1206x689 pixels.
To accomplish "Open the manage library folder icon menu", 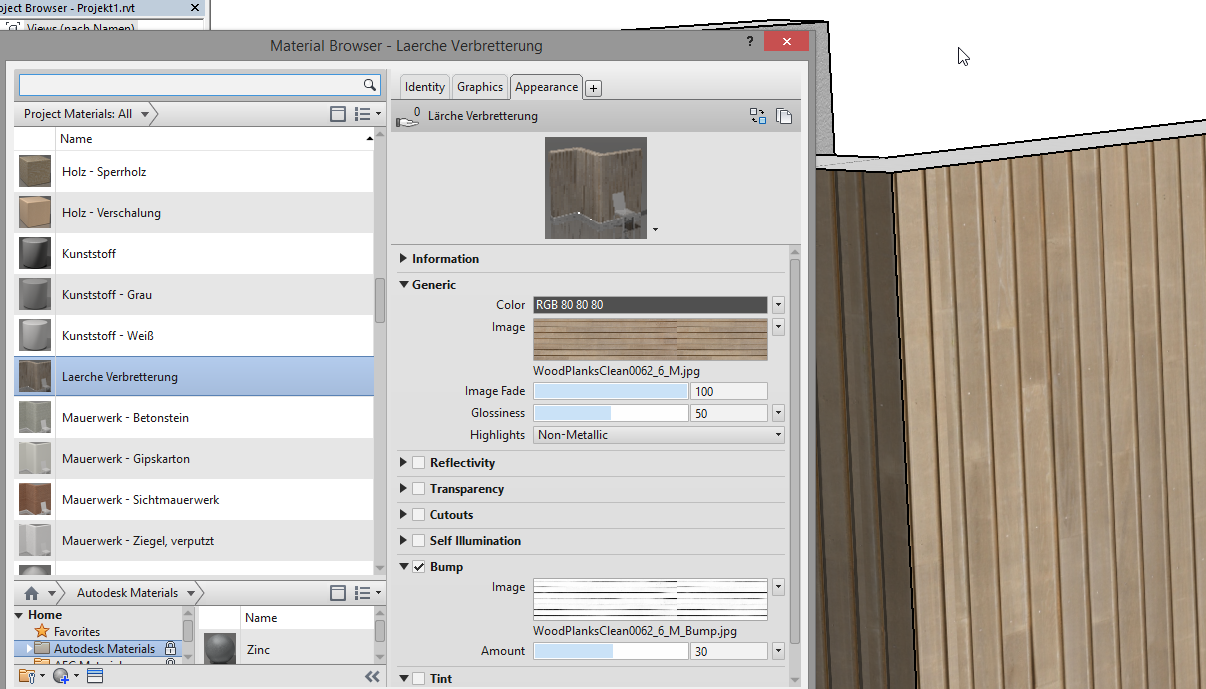I will click(31, 676).
